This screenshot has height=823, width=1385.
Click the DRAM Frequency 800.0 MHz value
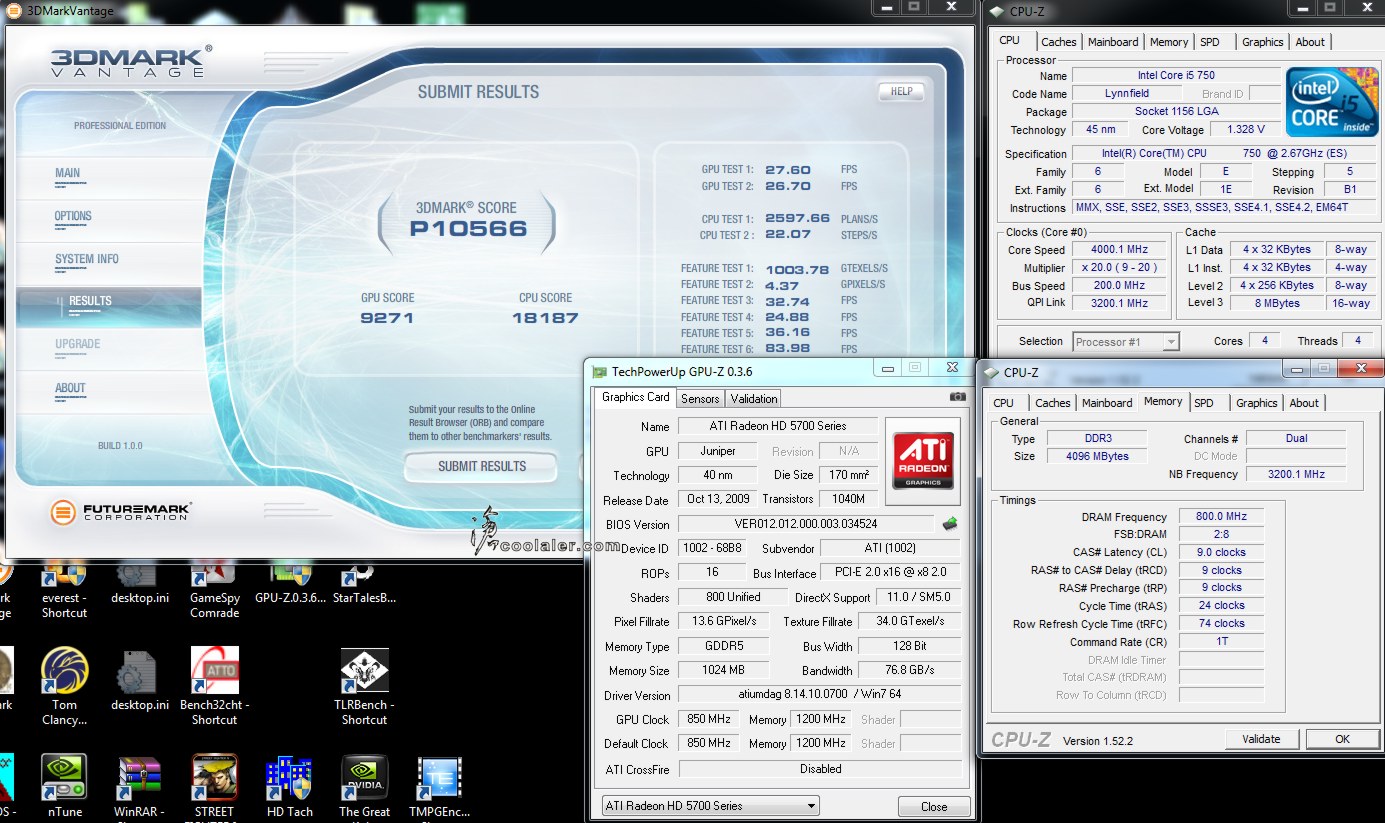coord(1221,517)
